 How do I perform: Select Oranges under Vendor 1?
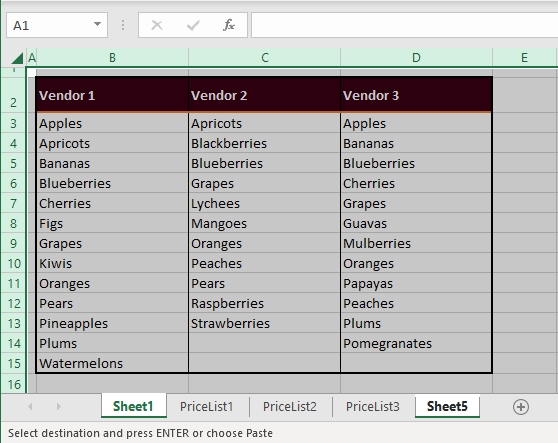[x=112, y=284]
